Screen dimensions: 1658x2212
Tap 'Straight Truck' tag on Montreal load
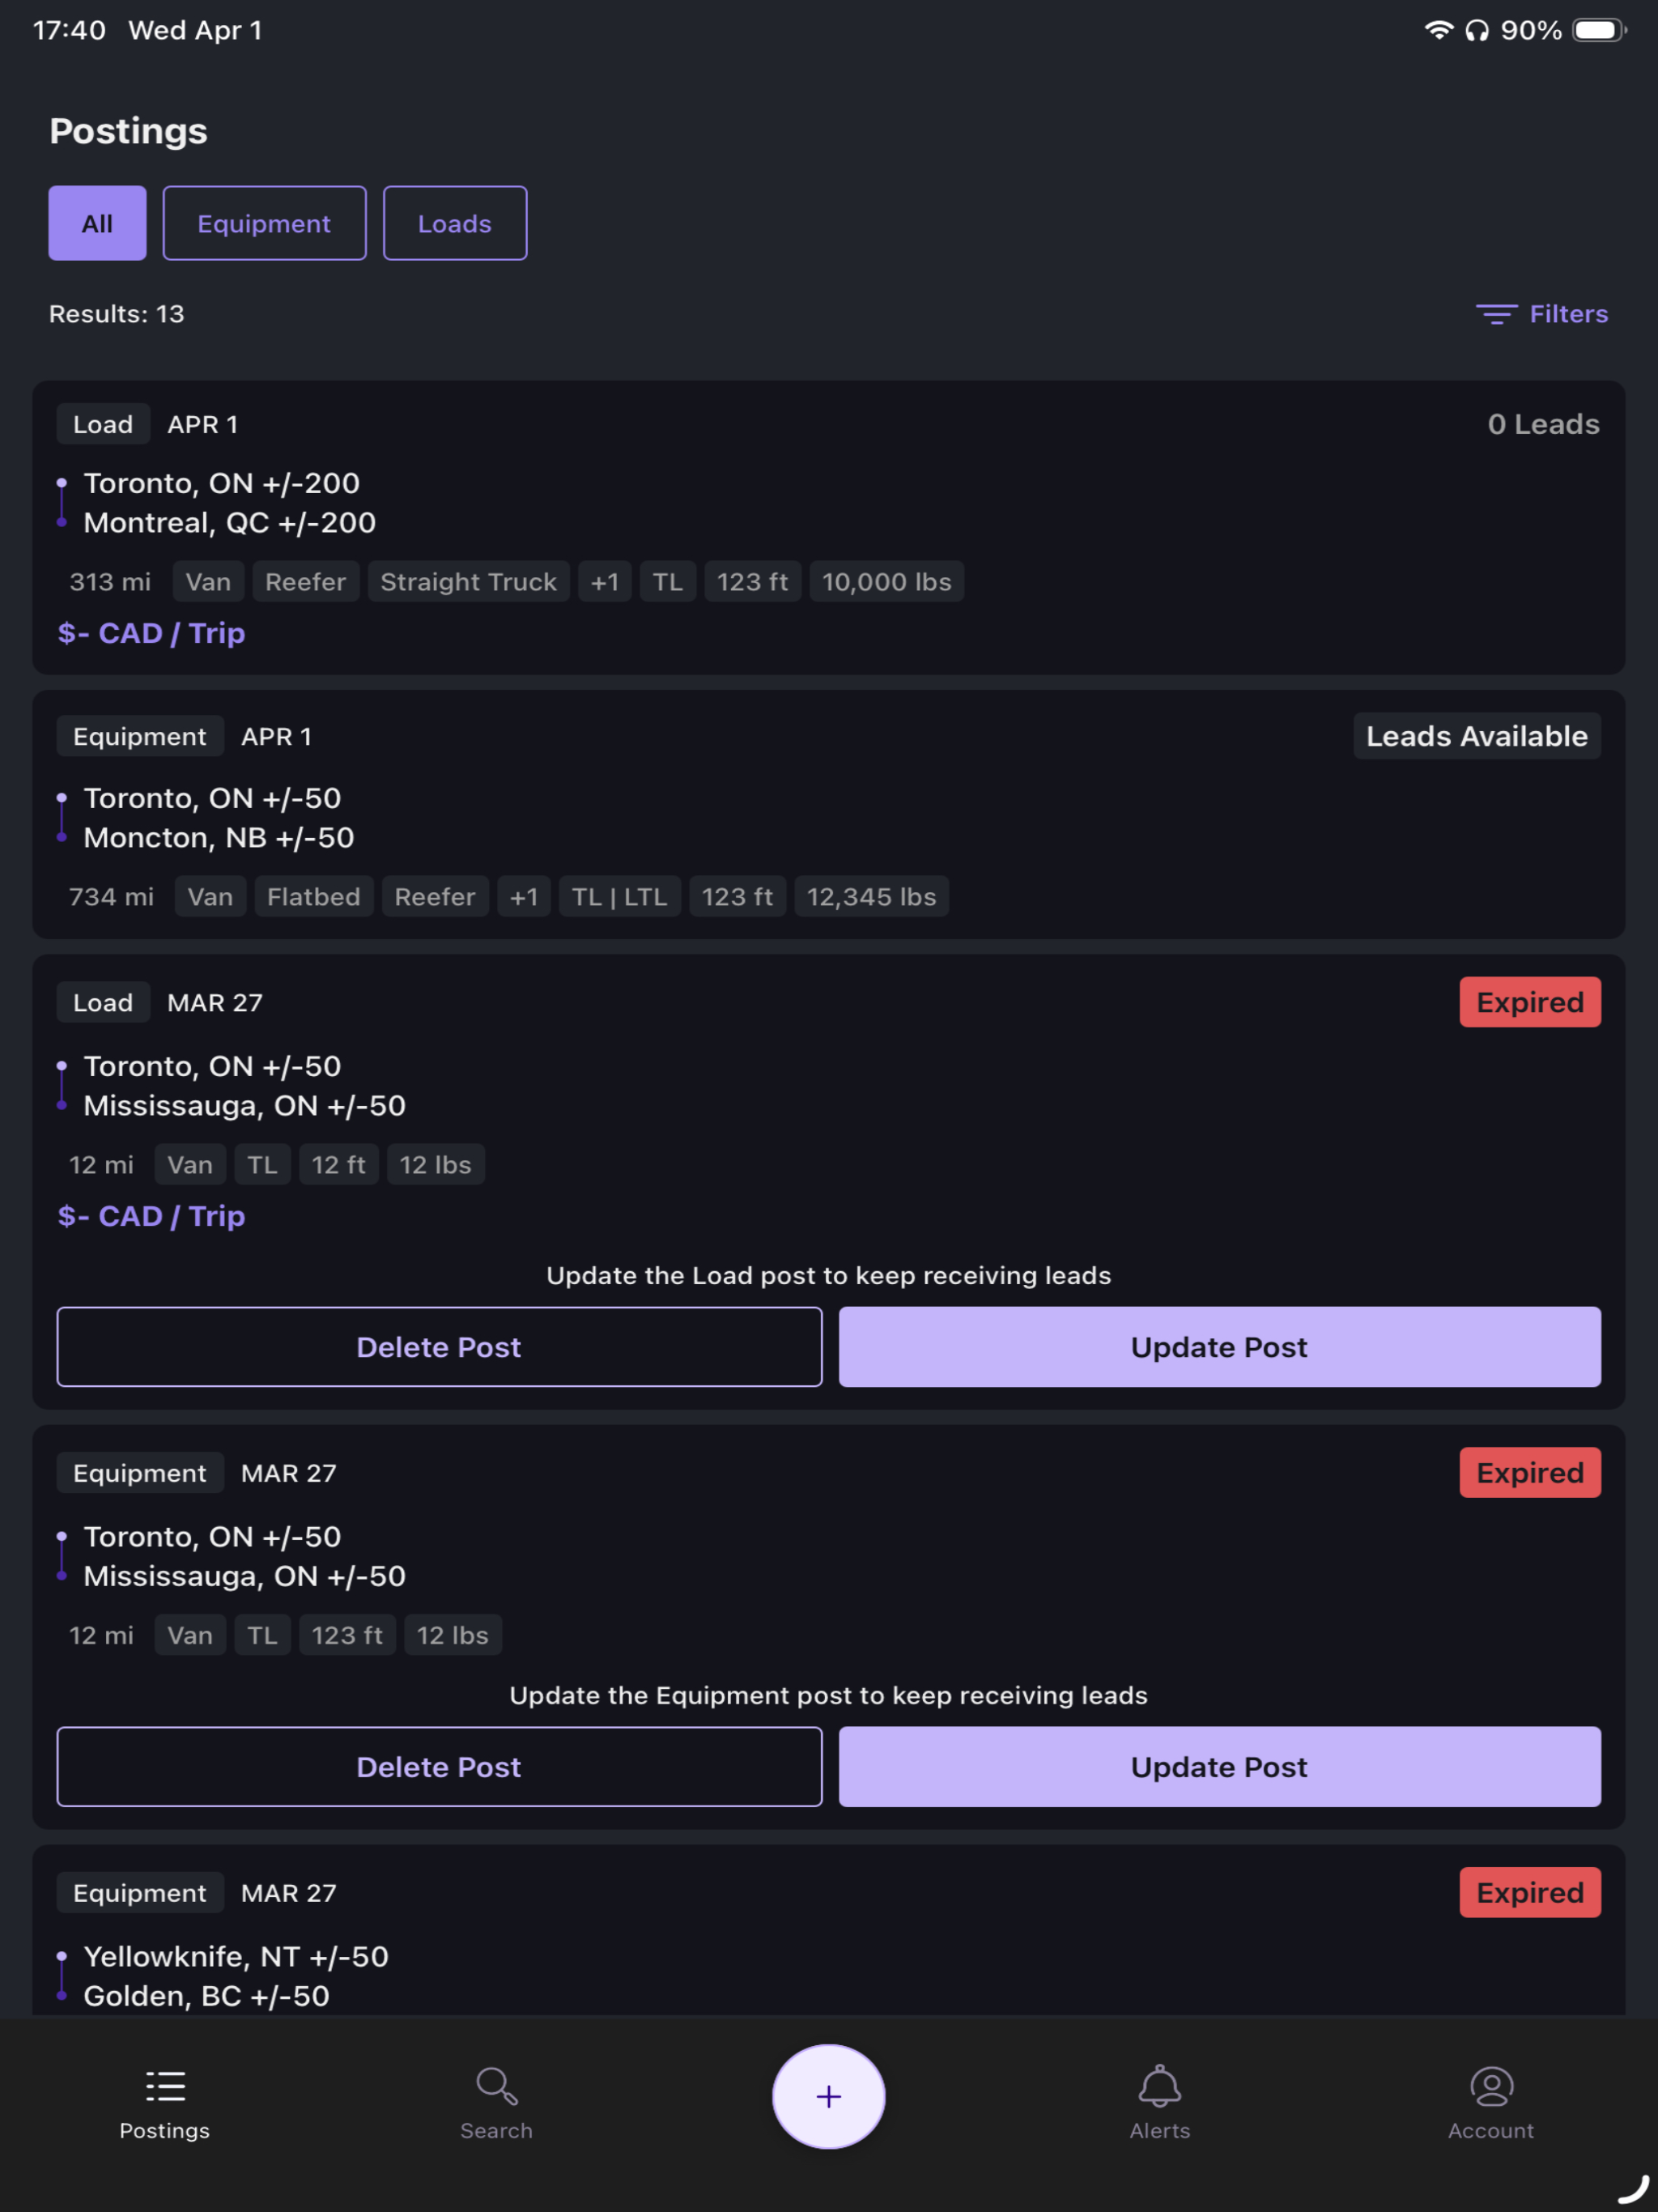click(468, 582)
